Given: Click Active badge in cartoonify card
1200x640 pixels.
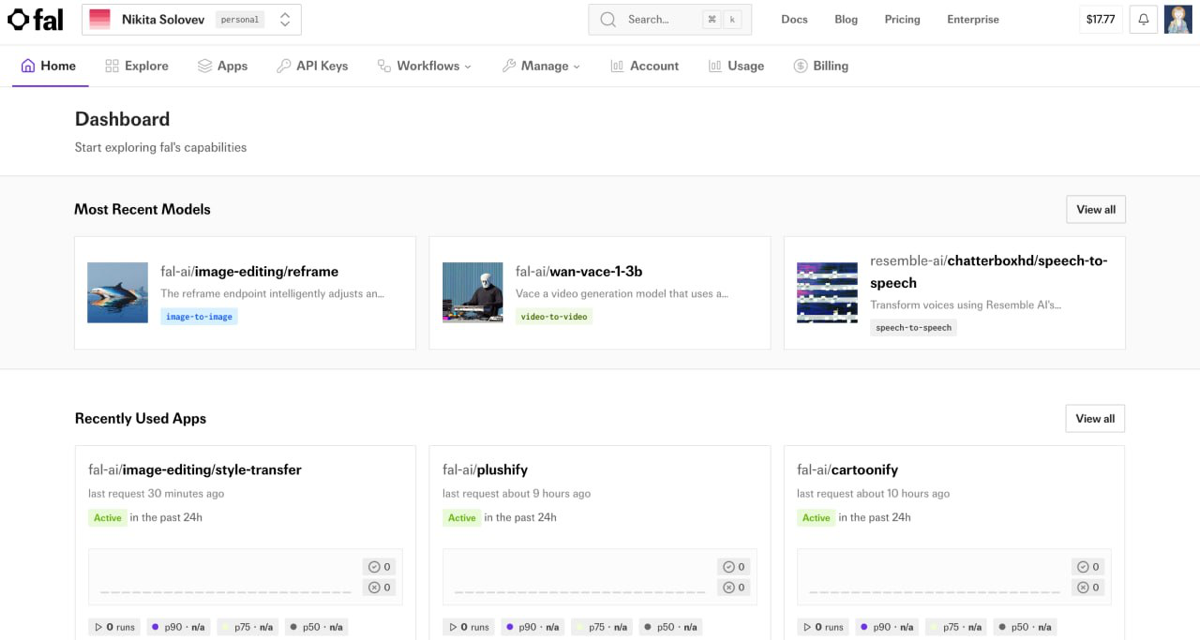Looking at the screenshot, I should (816, 518).
